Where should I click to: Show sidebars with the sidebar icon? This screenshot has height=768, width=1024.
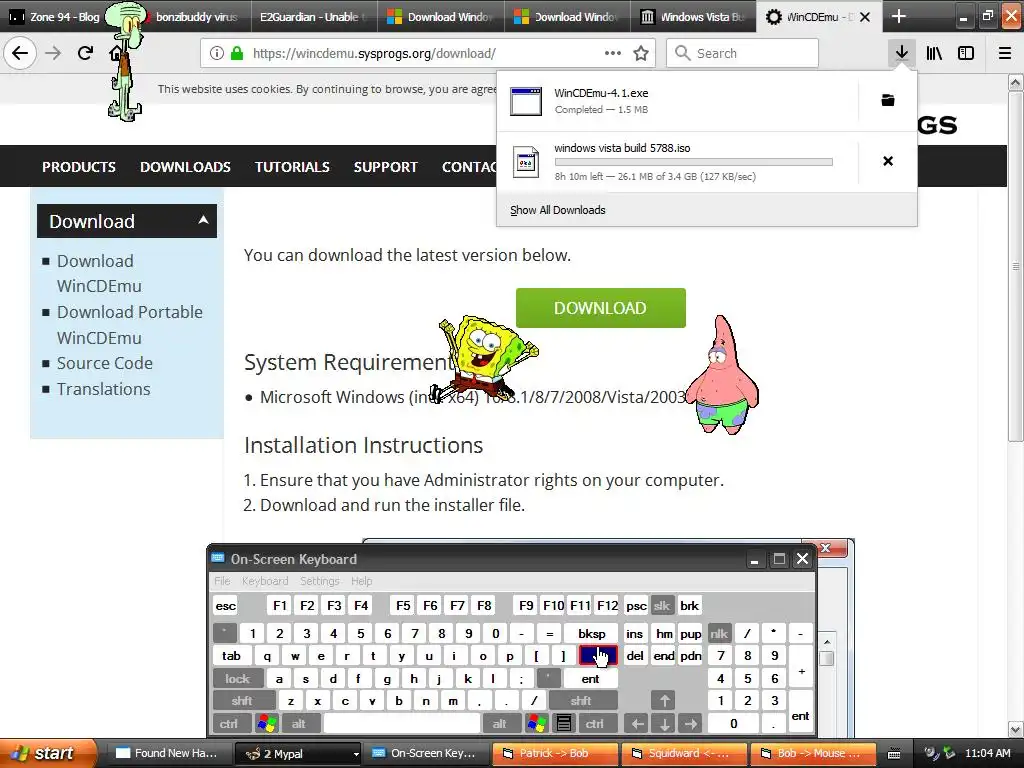pyautogui.click(x=966, y=53)
